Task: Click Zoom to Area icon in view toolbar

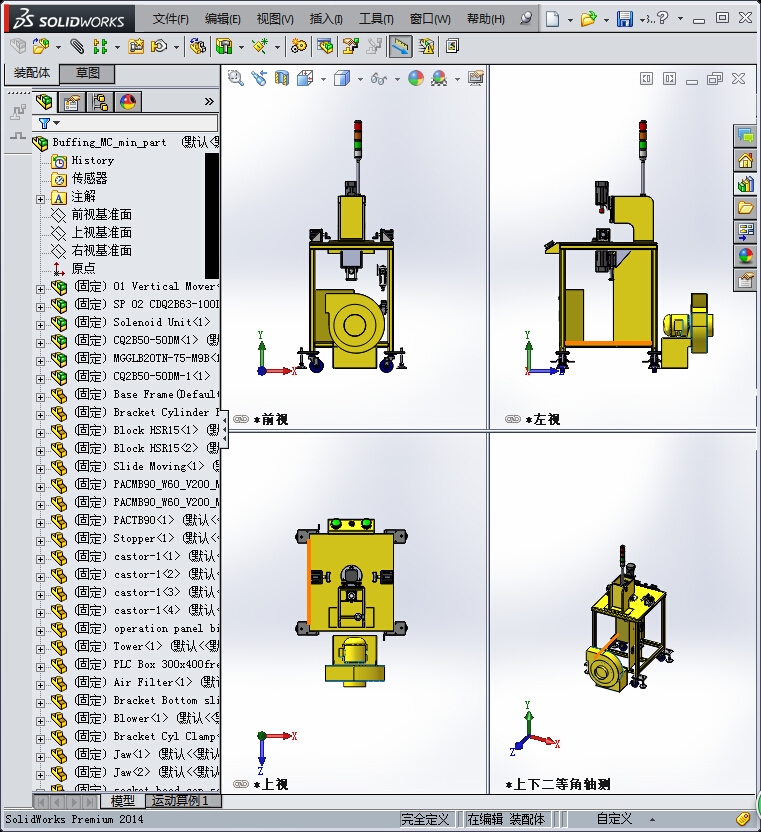Action: (236, 79)
